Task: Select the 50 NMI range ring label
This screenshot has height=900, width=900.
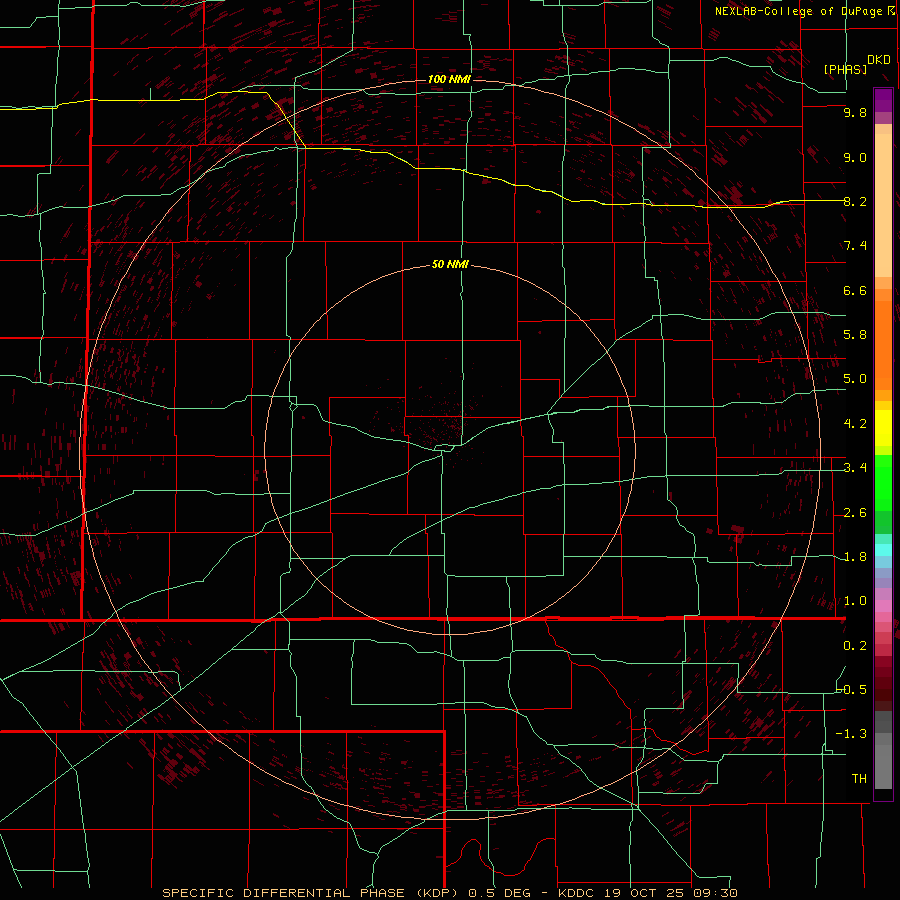Action: pos(449,265)
